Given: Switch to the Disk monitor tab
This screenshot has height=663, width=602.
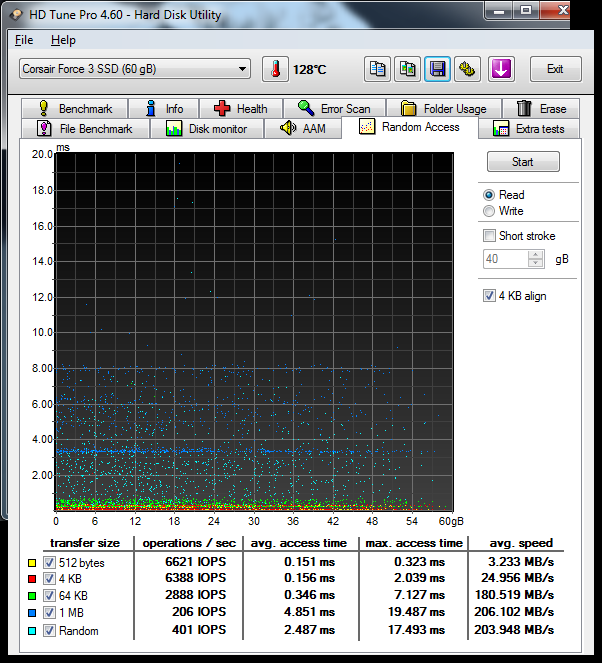Looking at the screenshot, I should pyautogui.click(x=207, y=129).
